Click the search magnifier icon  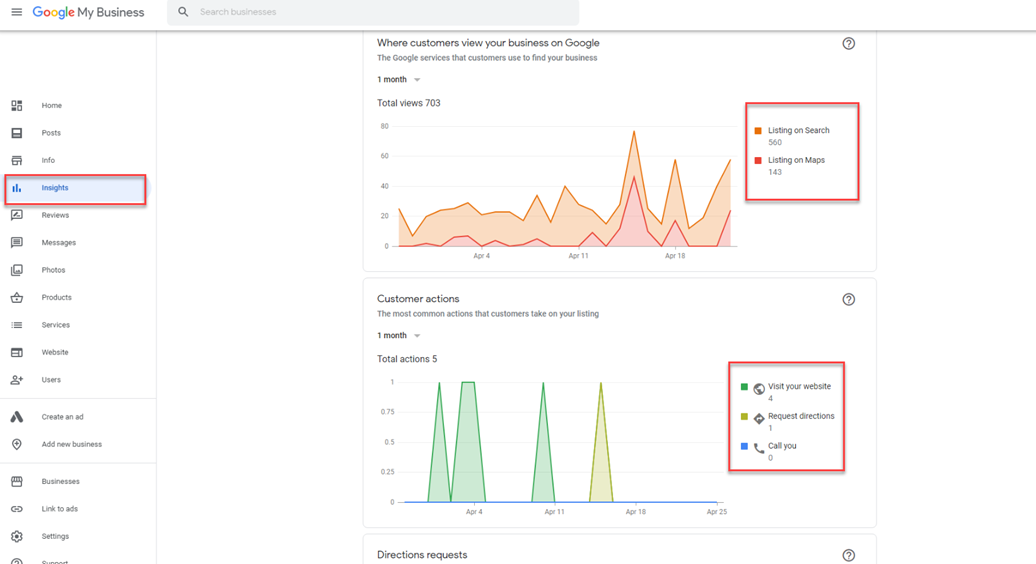tap(183, 12)
